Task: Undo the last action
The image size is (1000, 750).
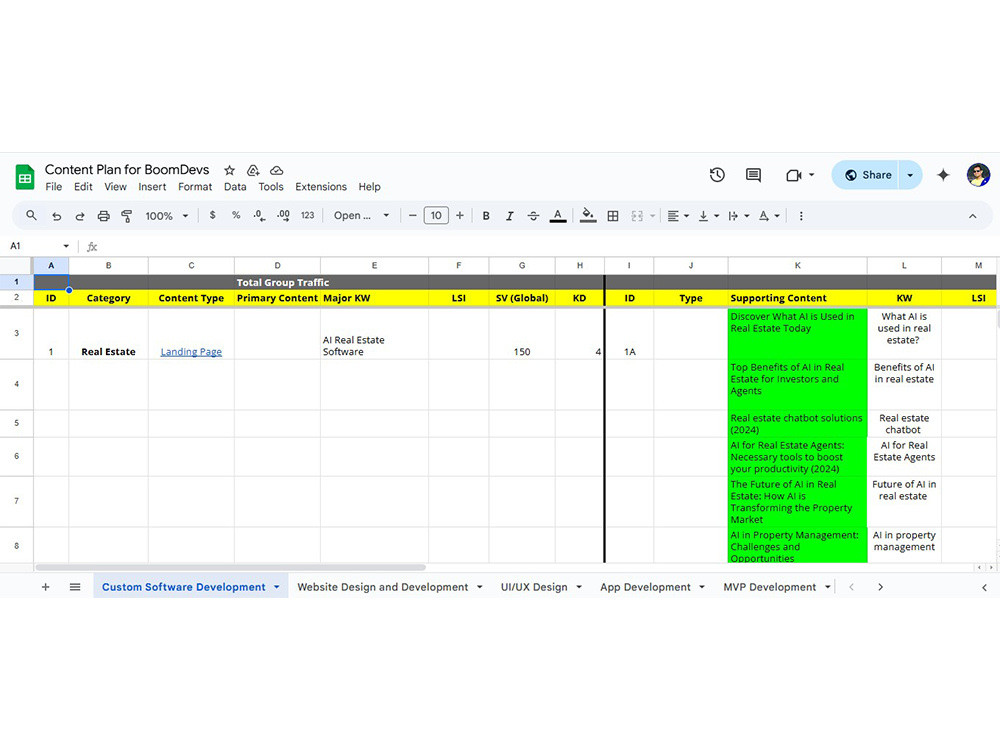Action: click(57, 216)
